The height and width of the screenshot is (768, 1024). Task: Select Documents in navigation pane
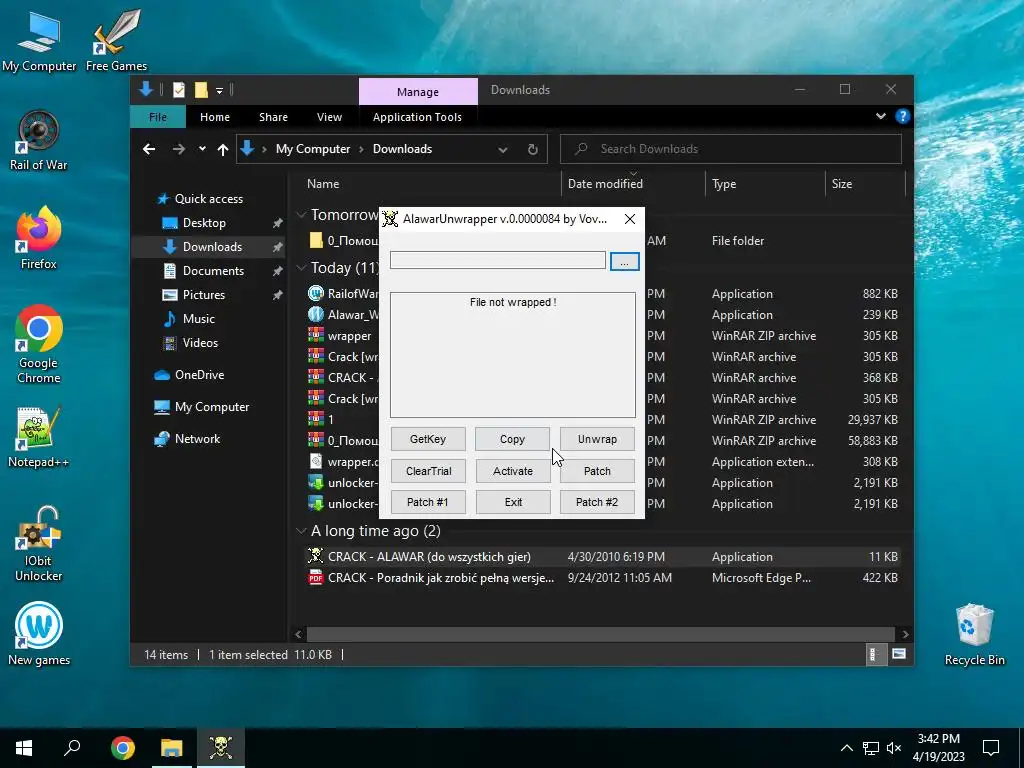click(213, 271)
